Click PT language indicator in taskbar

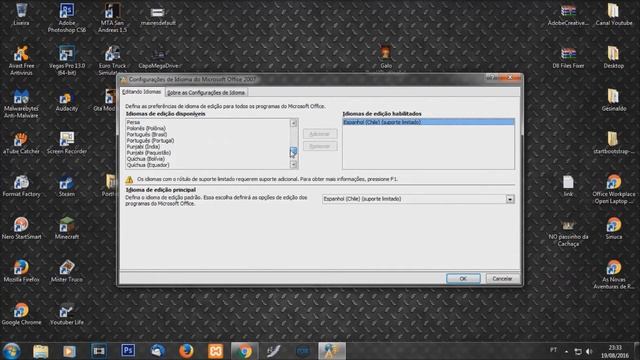coord(553,350)
